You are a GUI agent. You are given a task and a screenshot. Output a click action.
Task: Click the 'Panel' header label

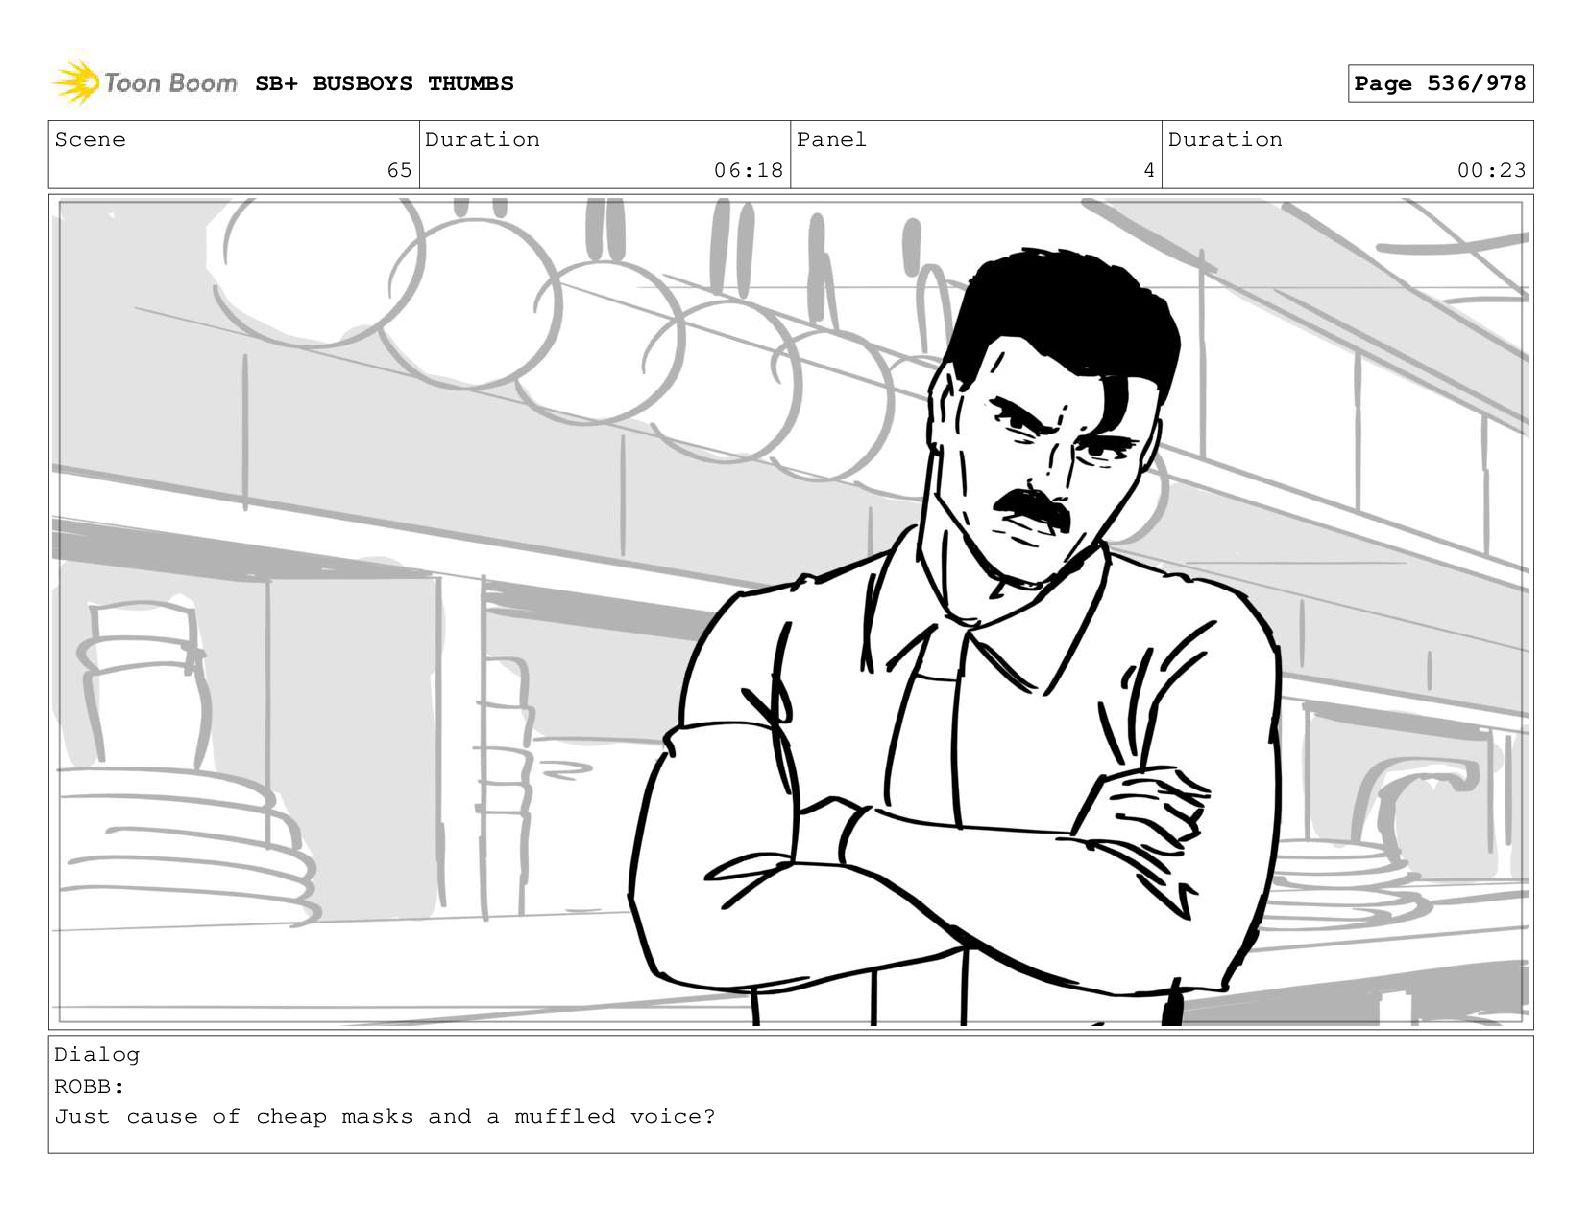[x=832, y=140]
